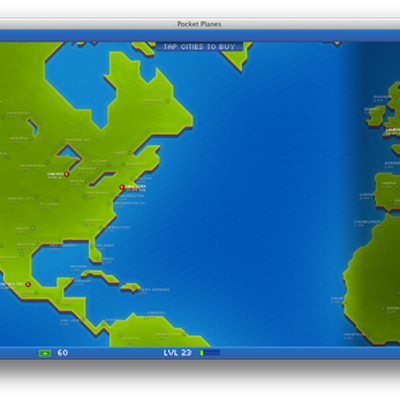Click the level experience progress bar
The height and width of the screenshot is (400, 400).
point(210,353)
